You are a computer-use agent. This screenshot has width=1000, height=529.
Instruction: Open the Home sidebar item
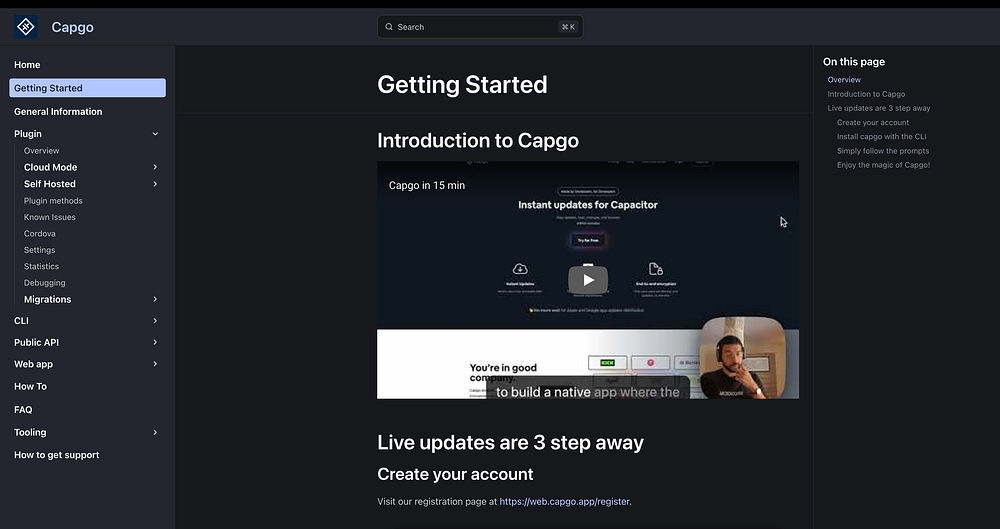point(27,64)
